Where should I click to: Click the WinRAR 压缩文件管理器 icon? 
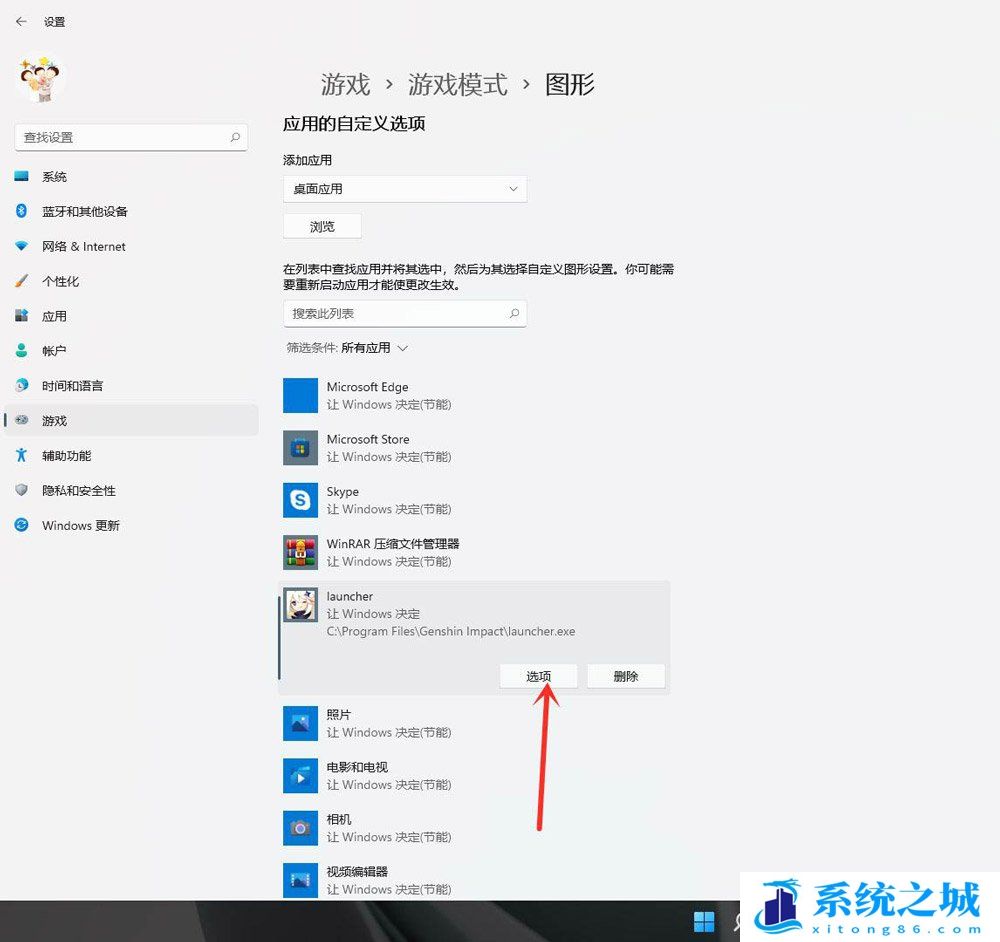pos(299,552)
